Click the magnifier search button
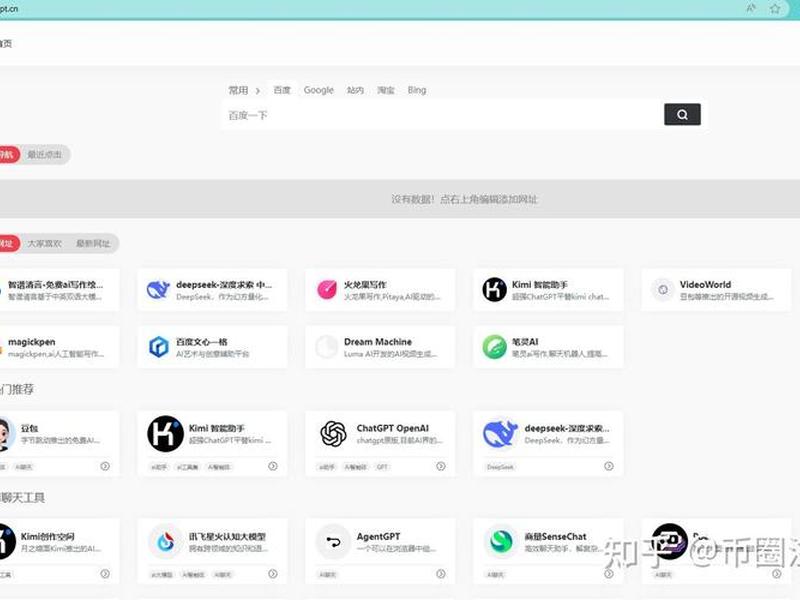The width and height of the screenshot is (800, 600). (682, 114)
